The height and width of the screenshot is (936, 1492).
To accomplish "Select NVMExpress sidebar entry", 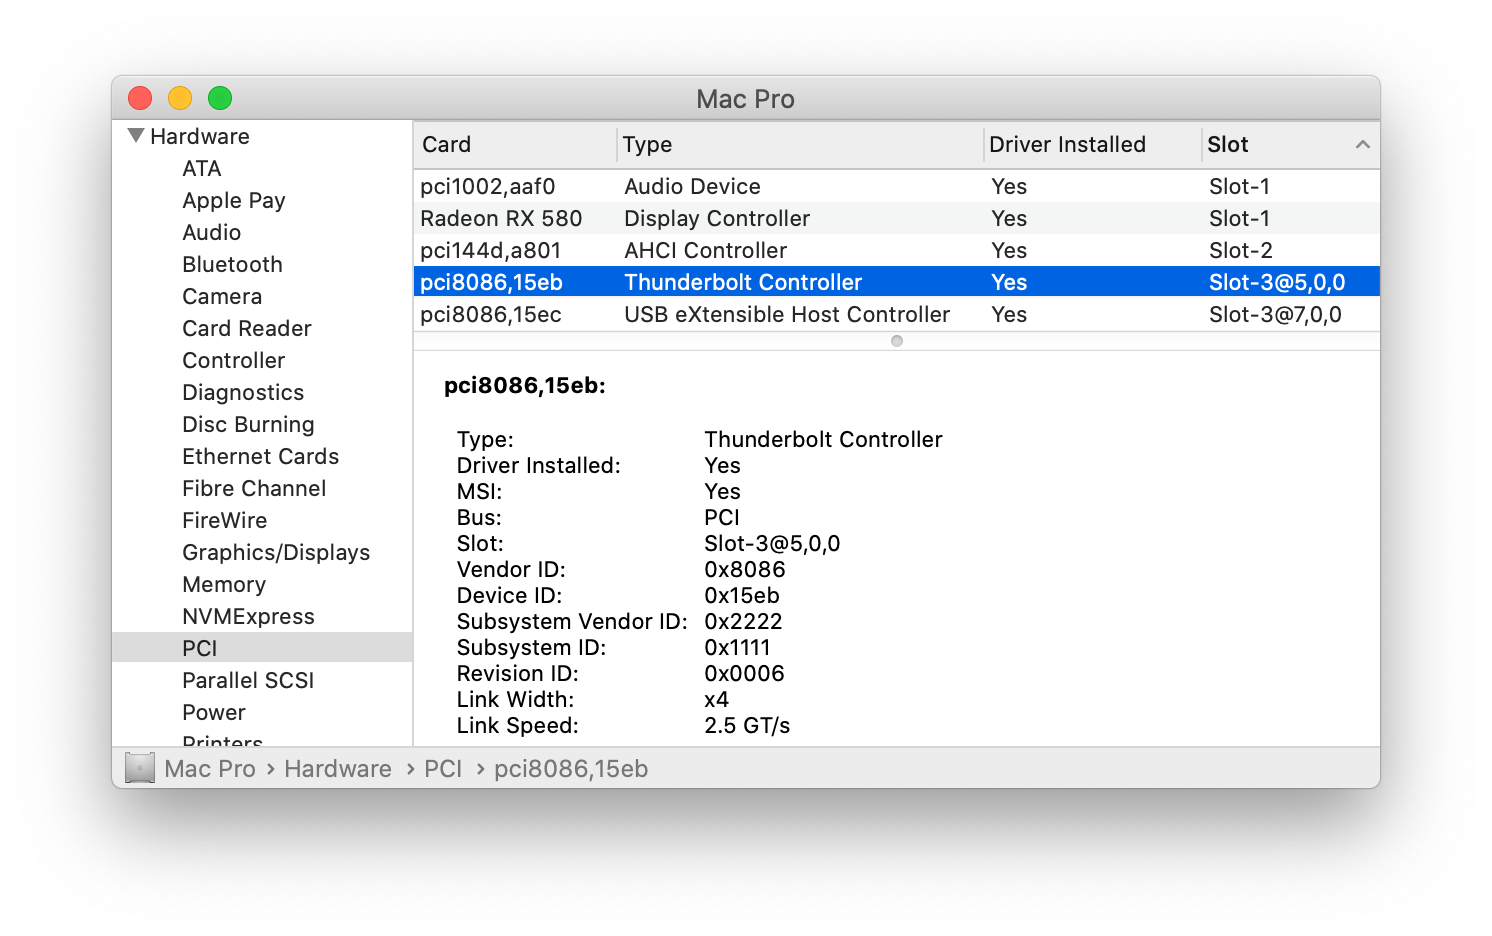I will coord(248,616).
